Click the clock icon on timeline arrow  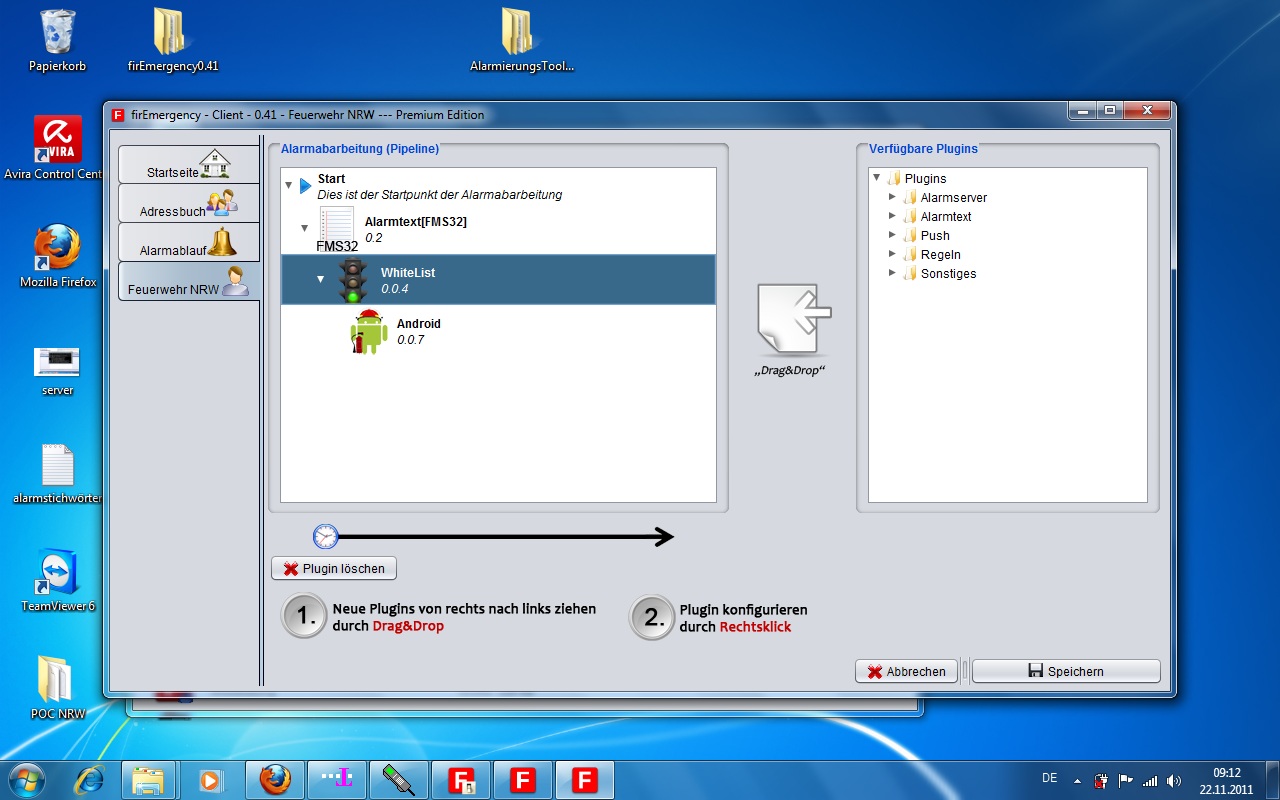(x=326, y=537)
